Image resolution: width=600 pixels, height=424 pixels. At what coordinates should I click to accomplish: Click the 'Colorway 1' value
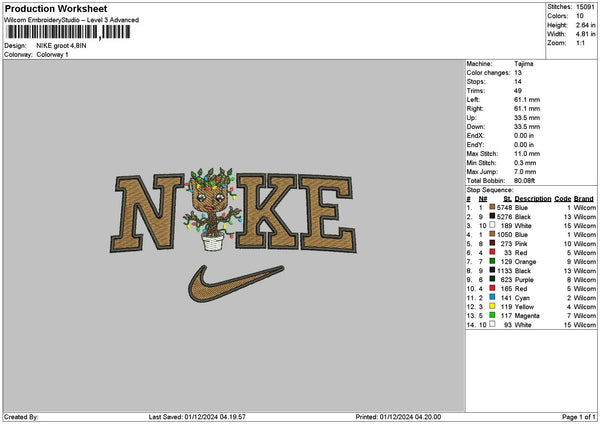(52, 55)
